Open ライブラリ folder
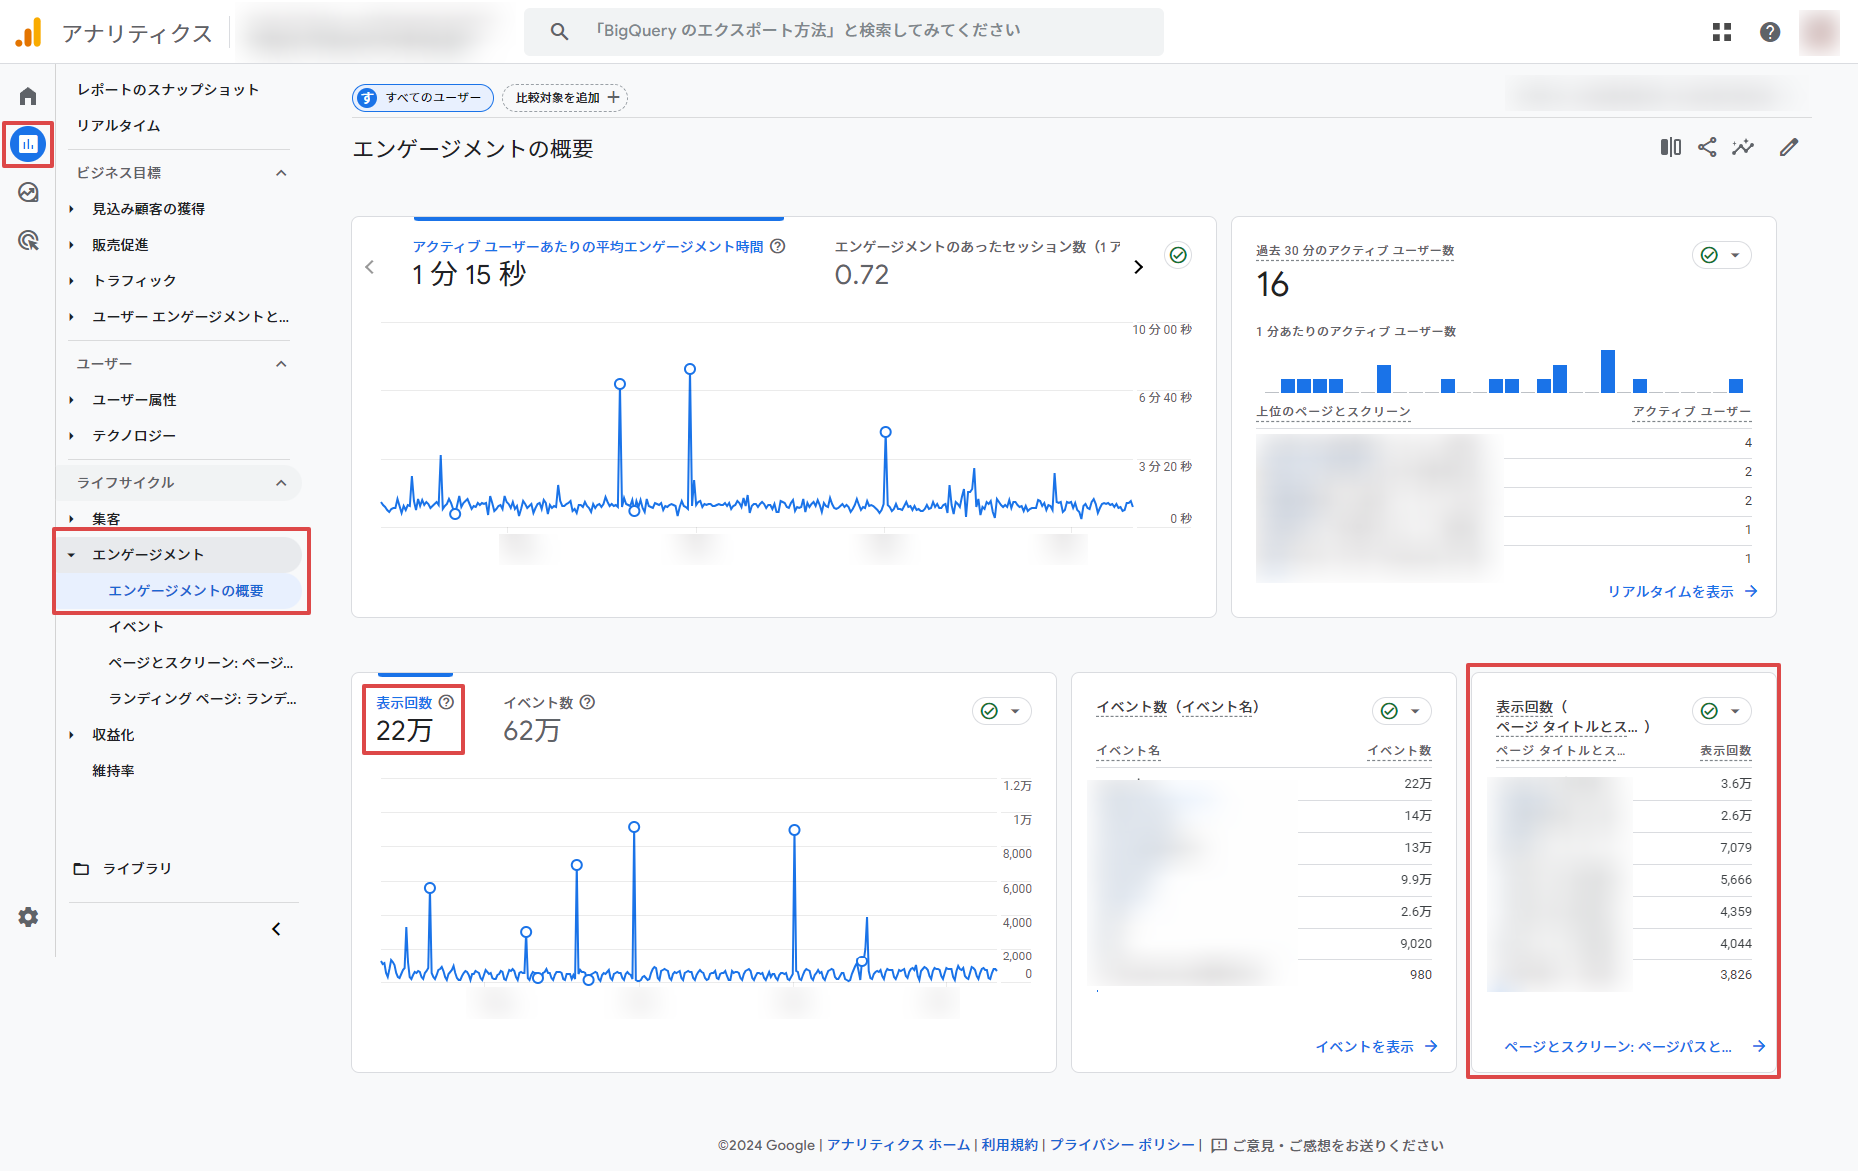 coord(123,868)
